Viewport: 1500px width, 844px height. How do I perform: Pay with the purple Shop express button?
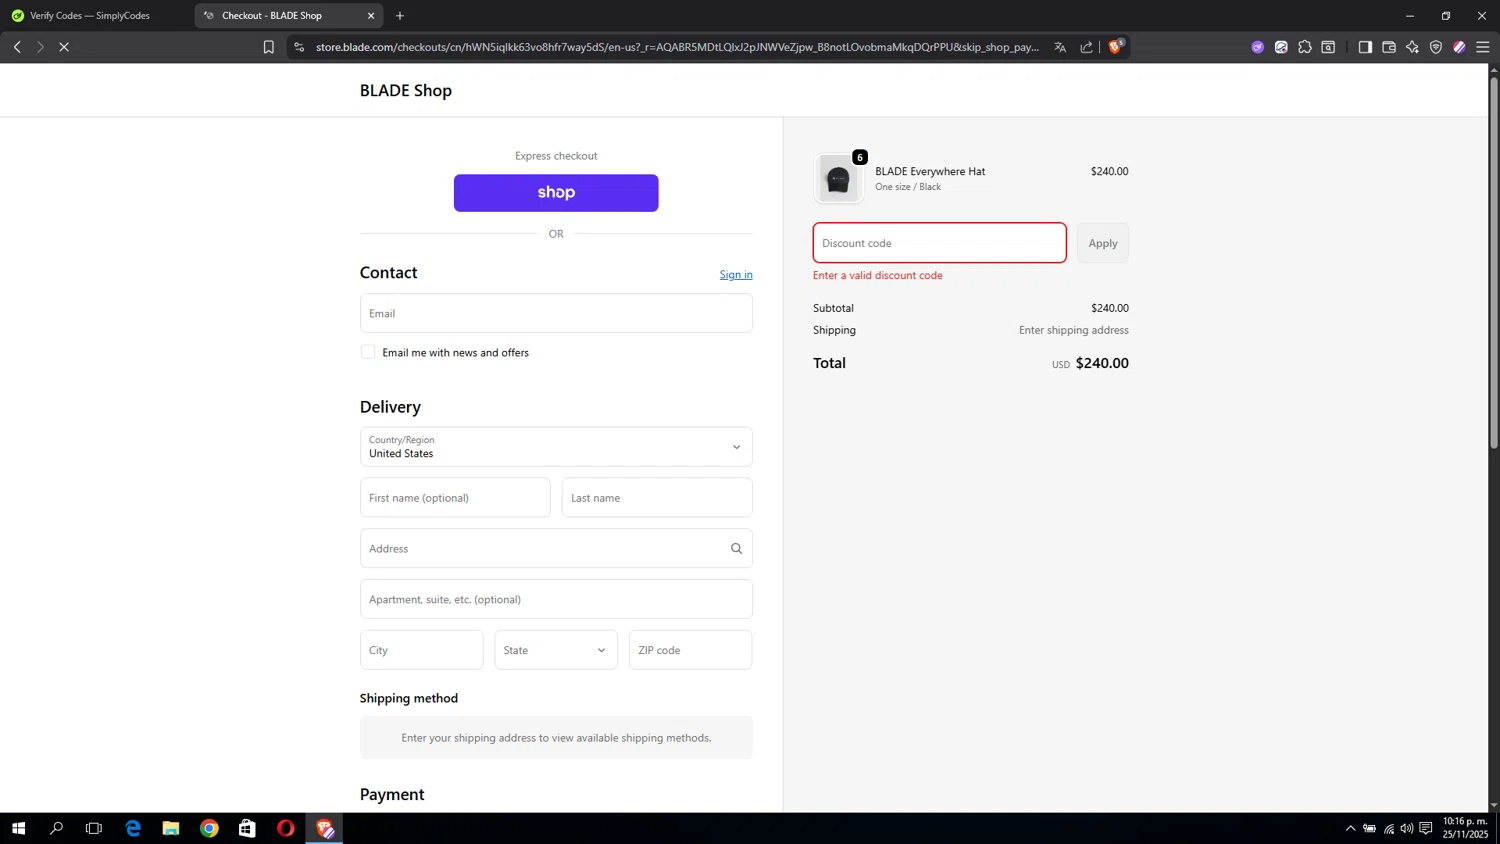[556, 193]
